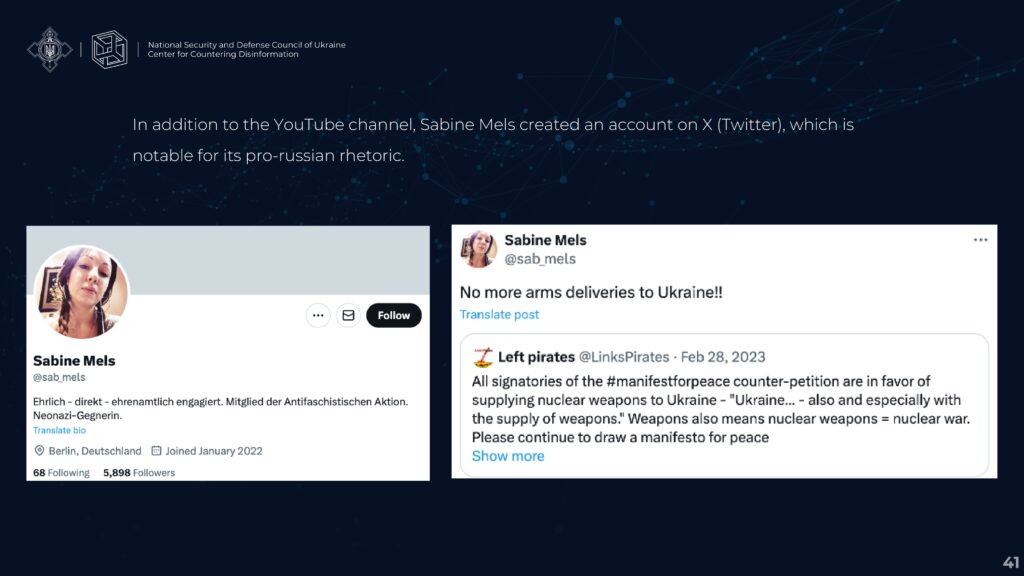Click the @LinksPirates handle

pyautogui.click(x=624, y=357)
